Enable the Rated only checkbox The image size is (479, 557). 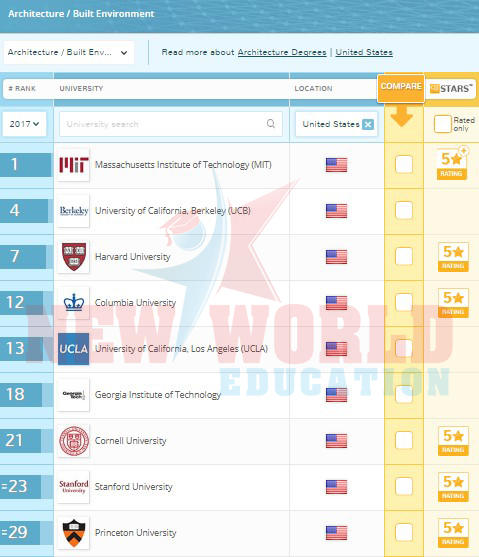pos(442,124)
